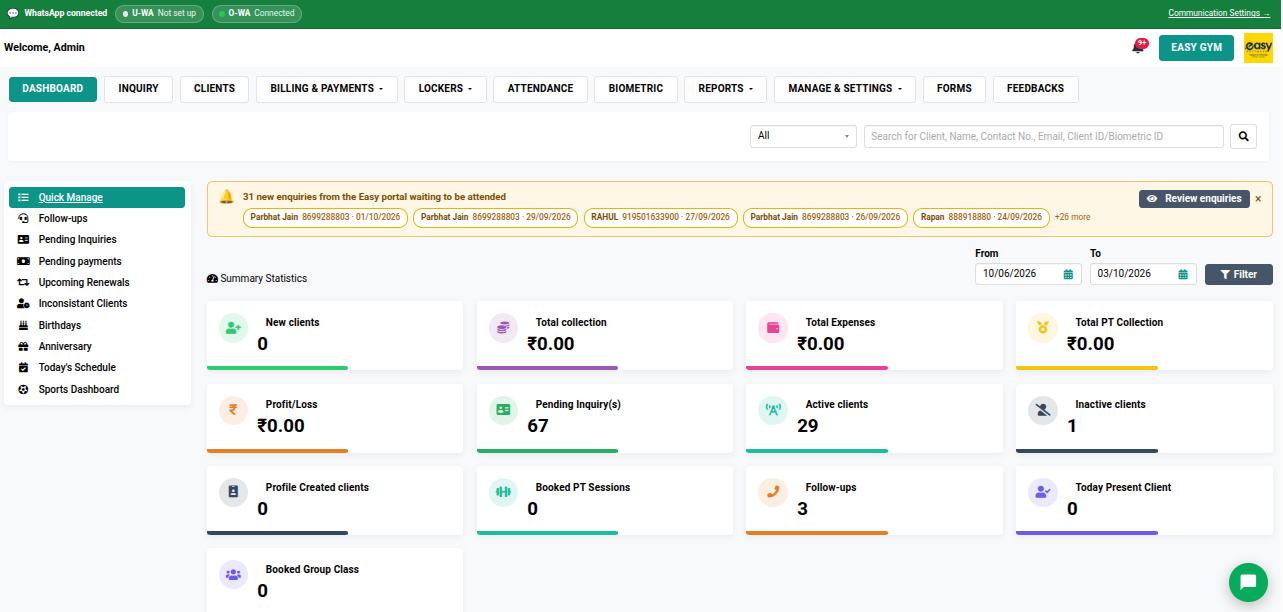Click the Easy Gym yellow logo
Viewport: 1283px width, 612px height.
pyautogui.click(x=1258, y=48)
